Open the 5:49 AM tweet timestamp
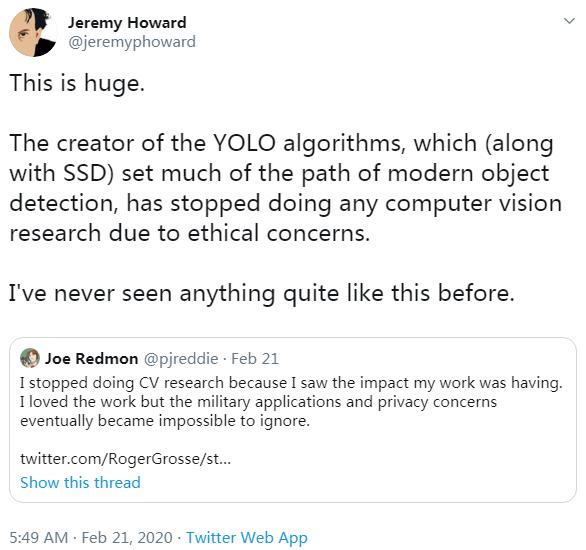Screen dimensions: 586x550 tap(38, 538)
